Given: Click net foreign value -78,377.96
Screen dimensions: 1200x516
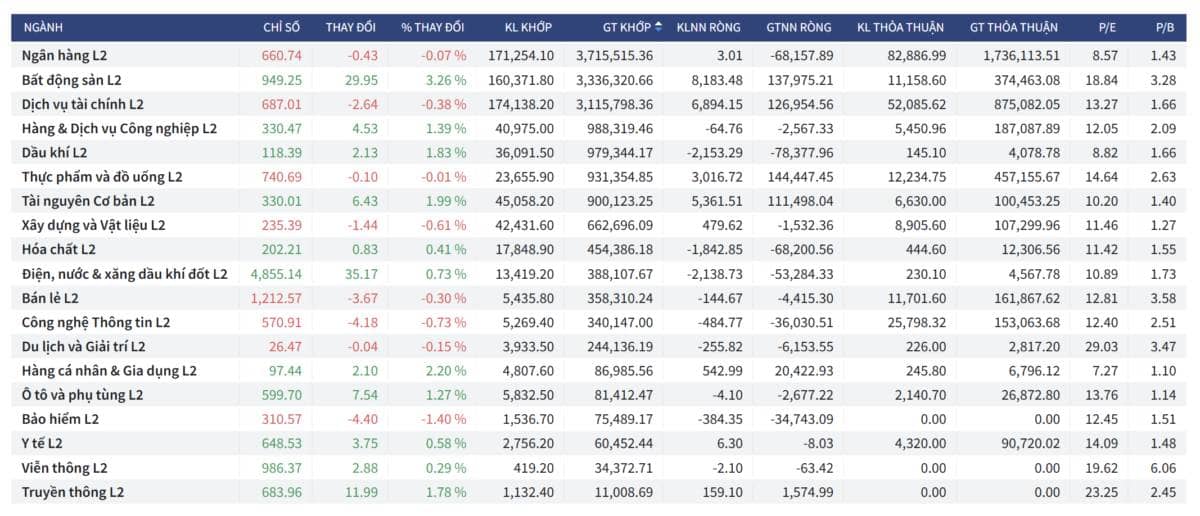Looking at the screenshot, I should [800, 152].
